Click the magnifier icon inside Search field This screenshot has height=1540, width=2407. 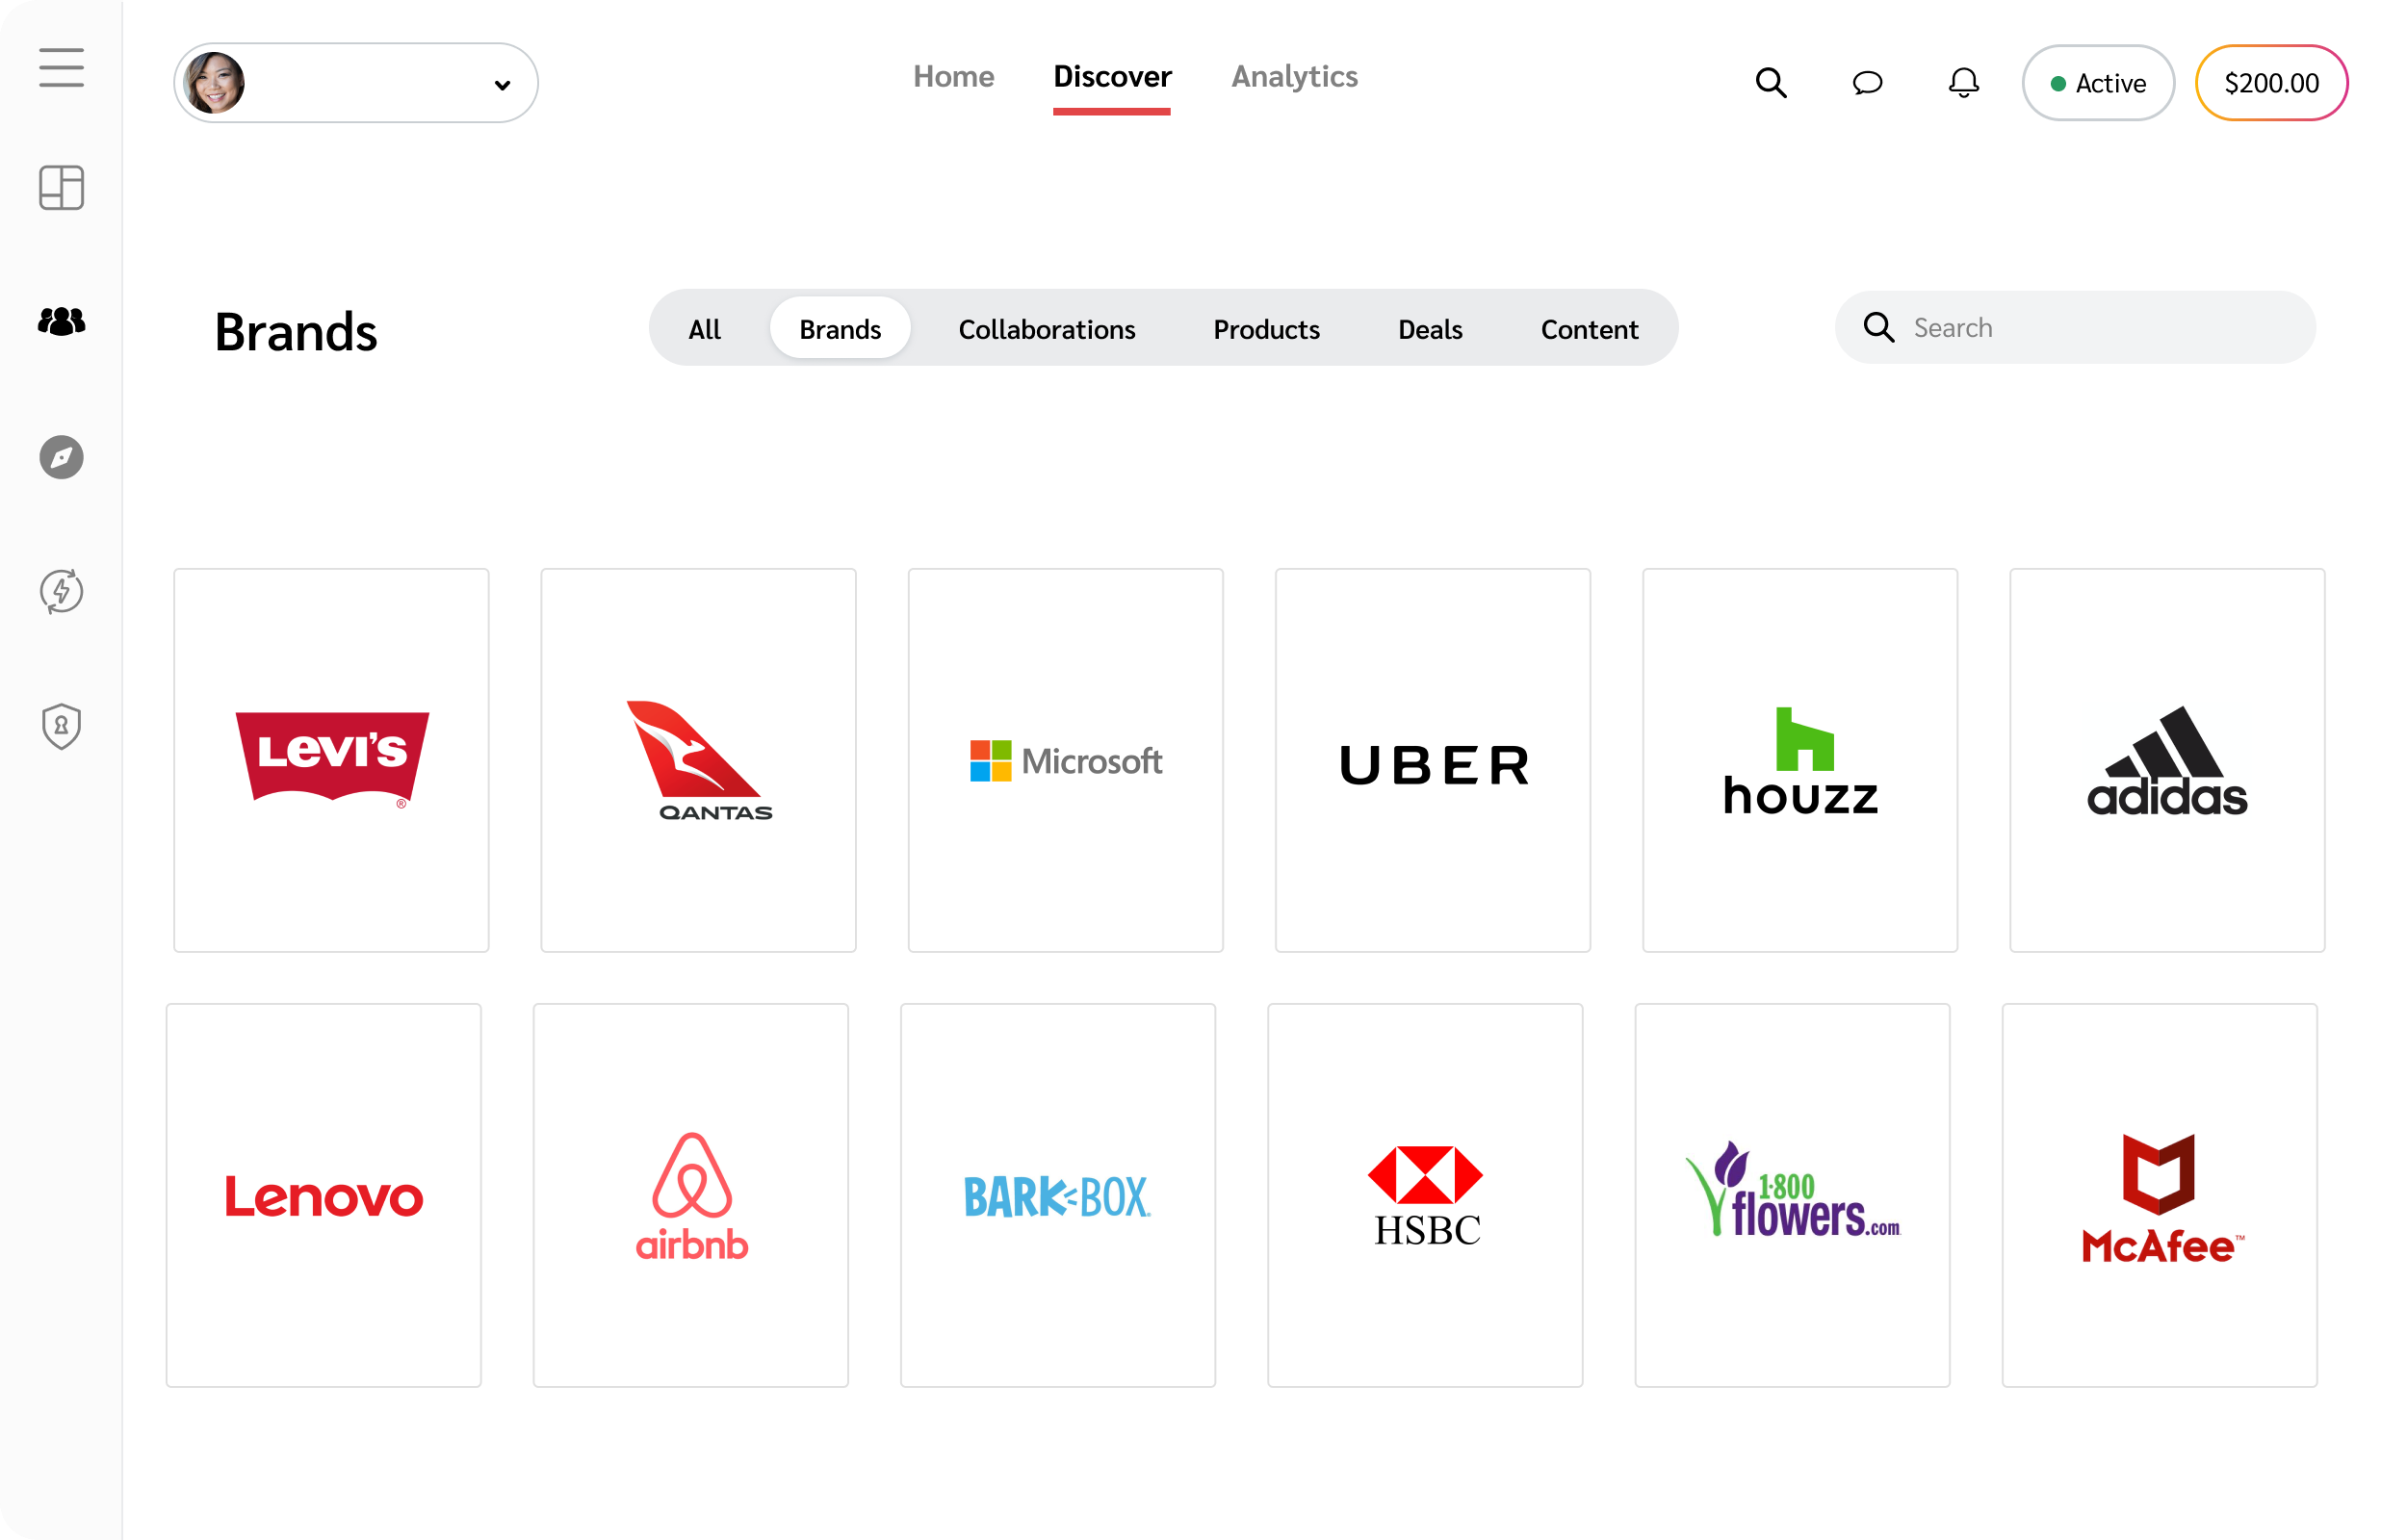point(1878,327)
